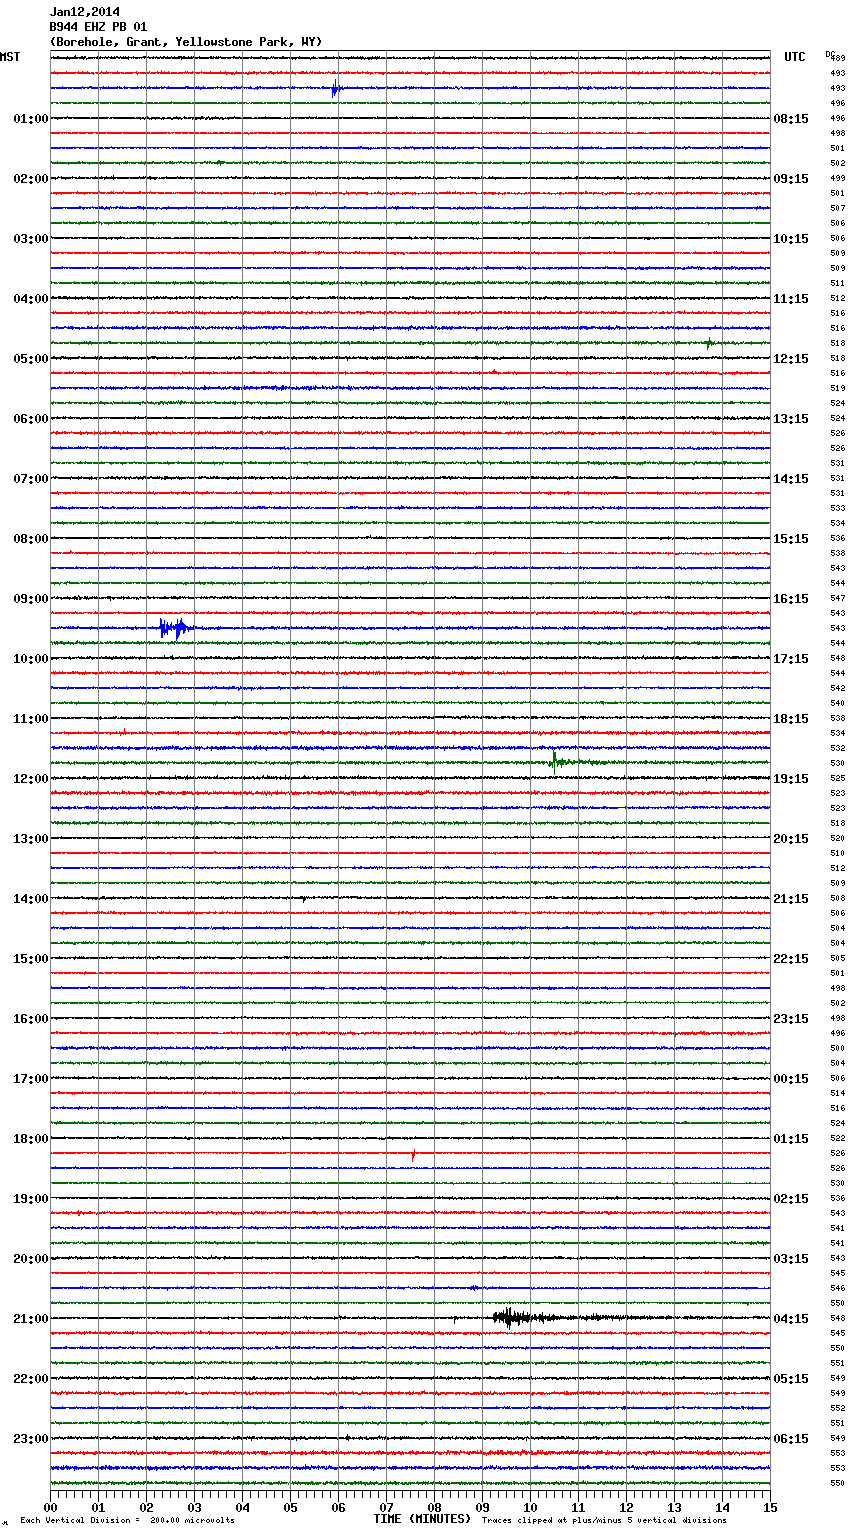Select the 18:15 UTC time label
The width and height of the screenshot is (850, 1534).
tap(791, 719)
